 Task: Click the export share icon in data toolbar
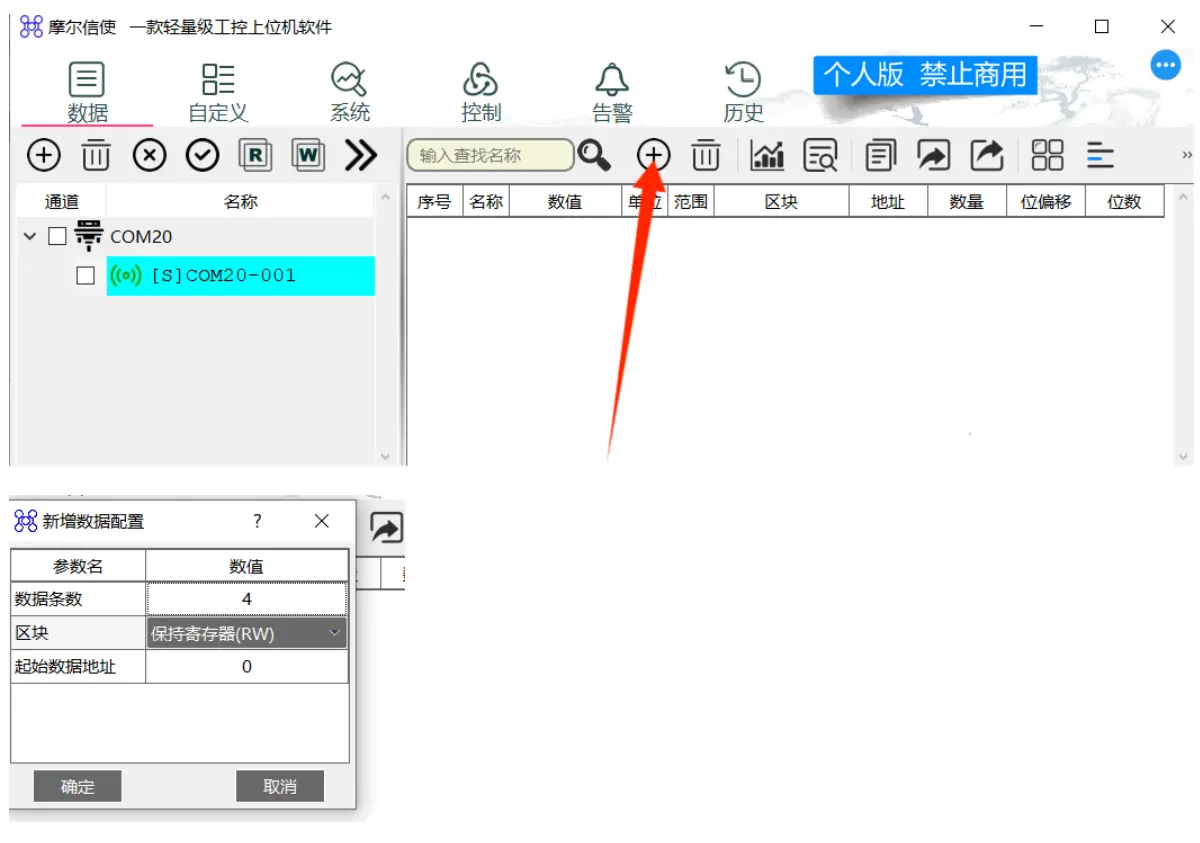pos(987,155)
